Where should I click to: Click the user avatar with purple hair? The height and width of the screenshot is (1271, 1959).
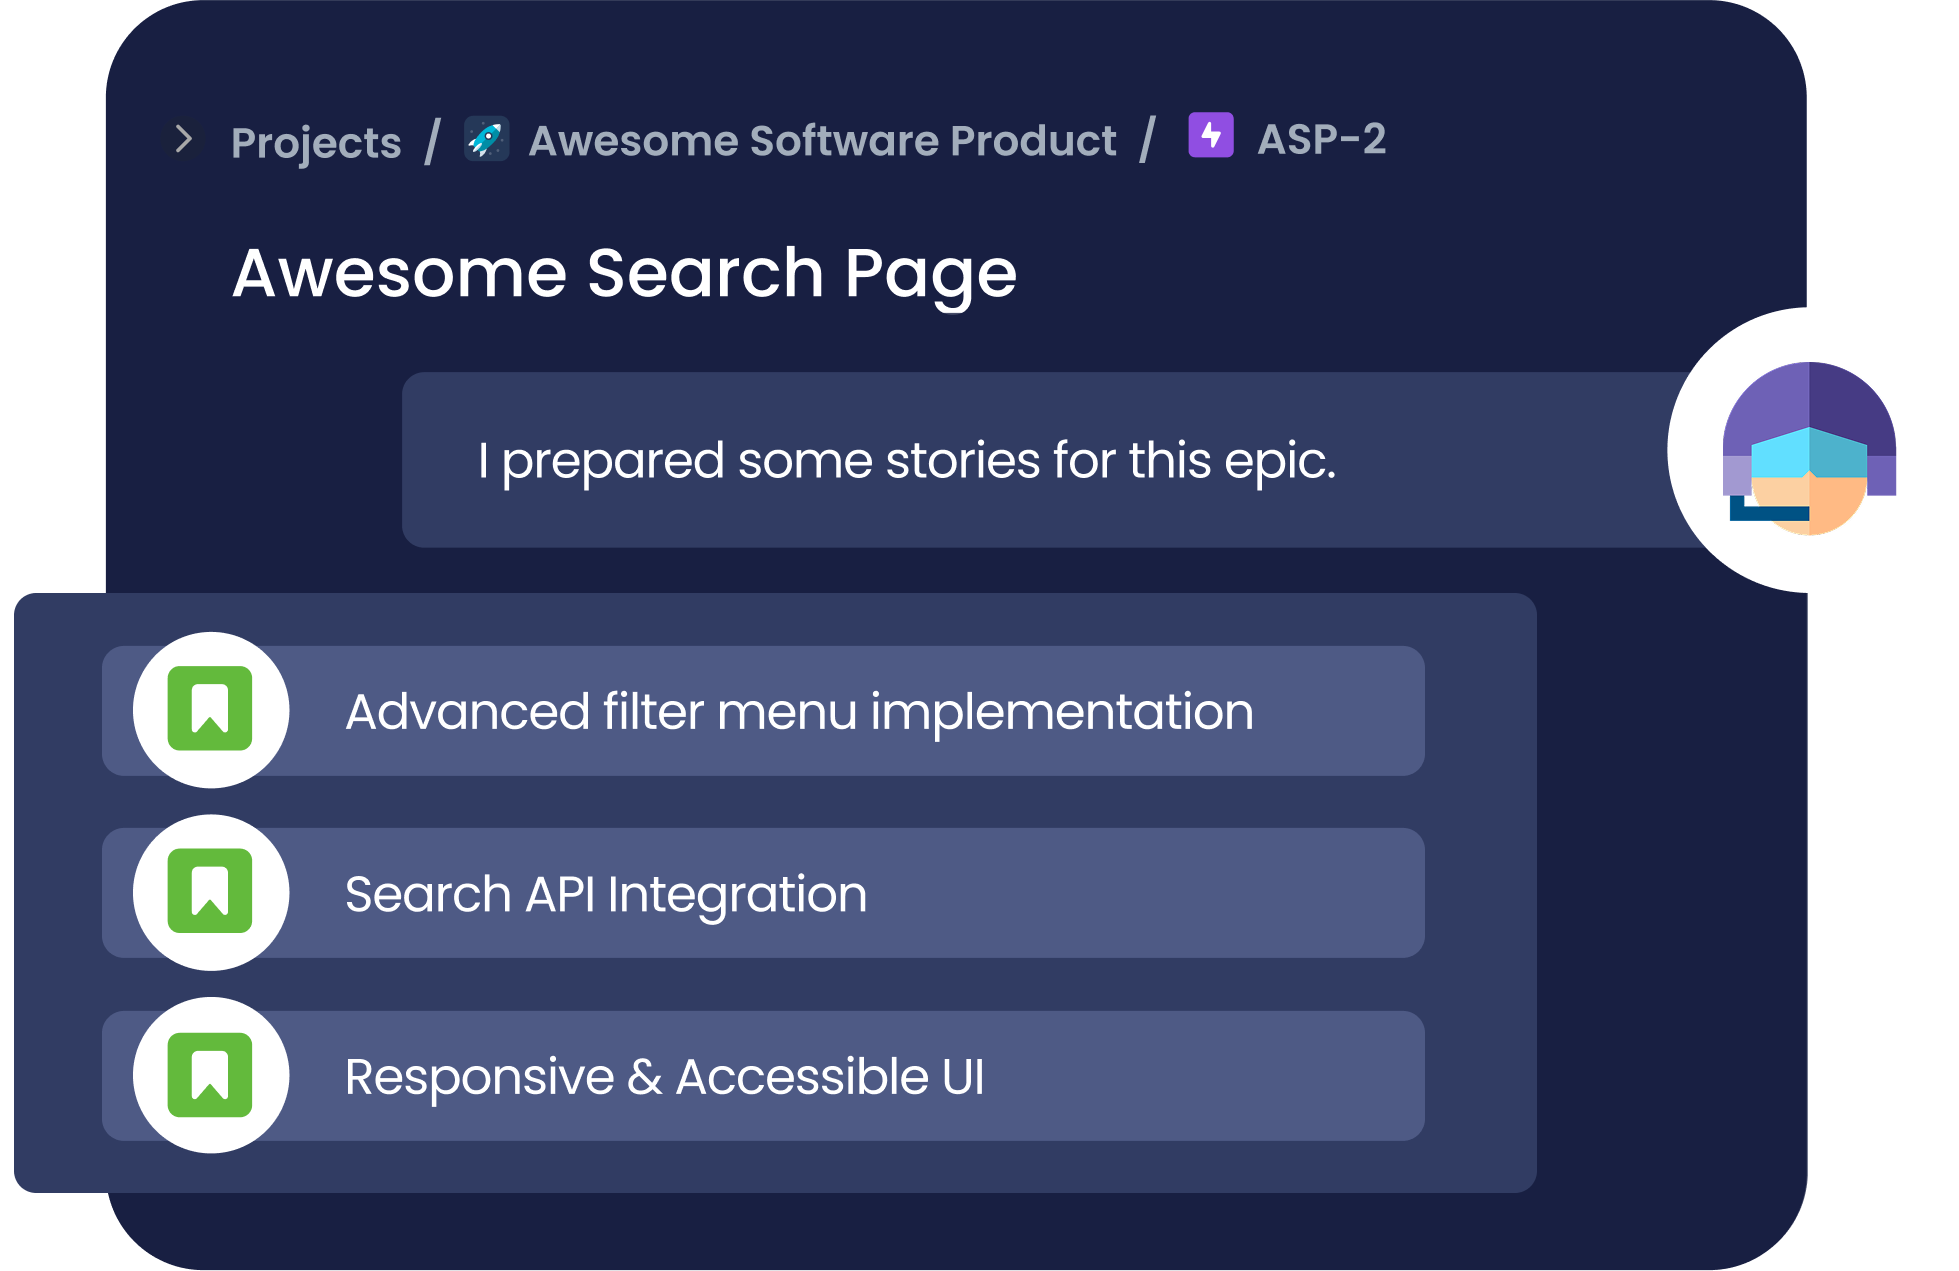coord(1808,449)
